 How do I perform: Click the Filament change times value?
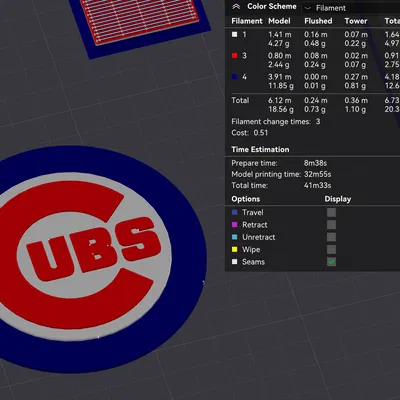(318, 122)
